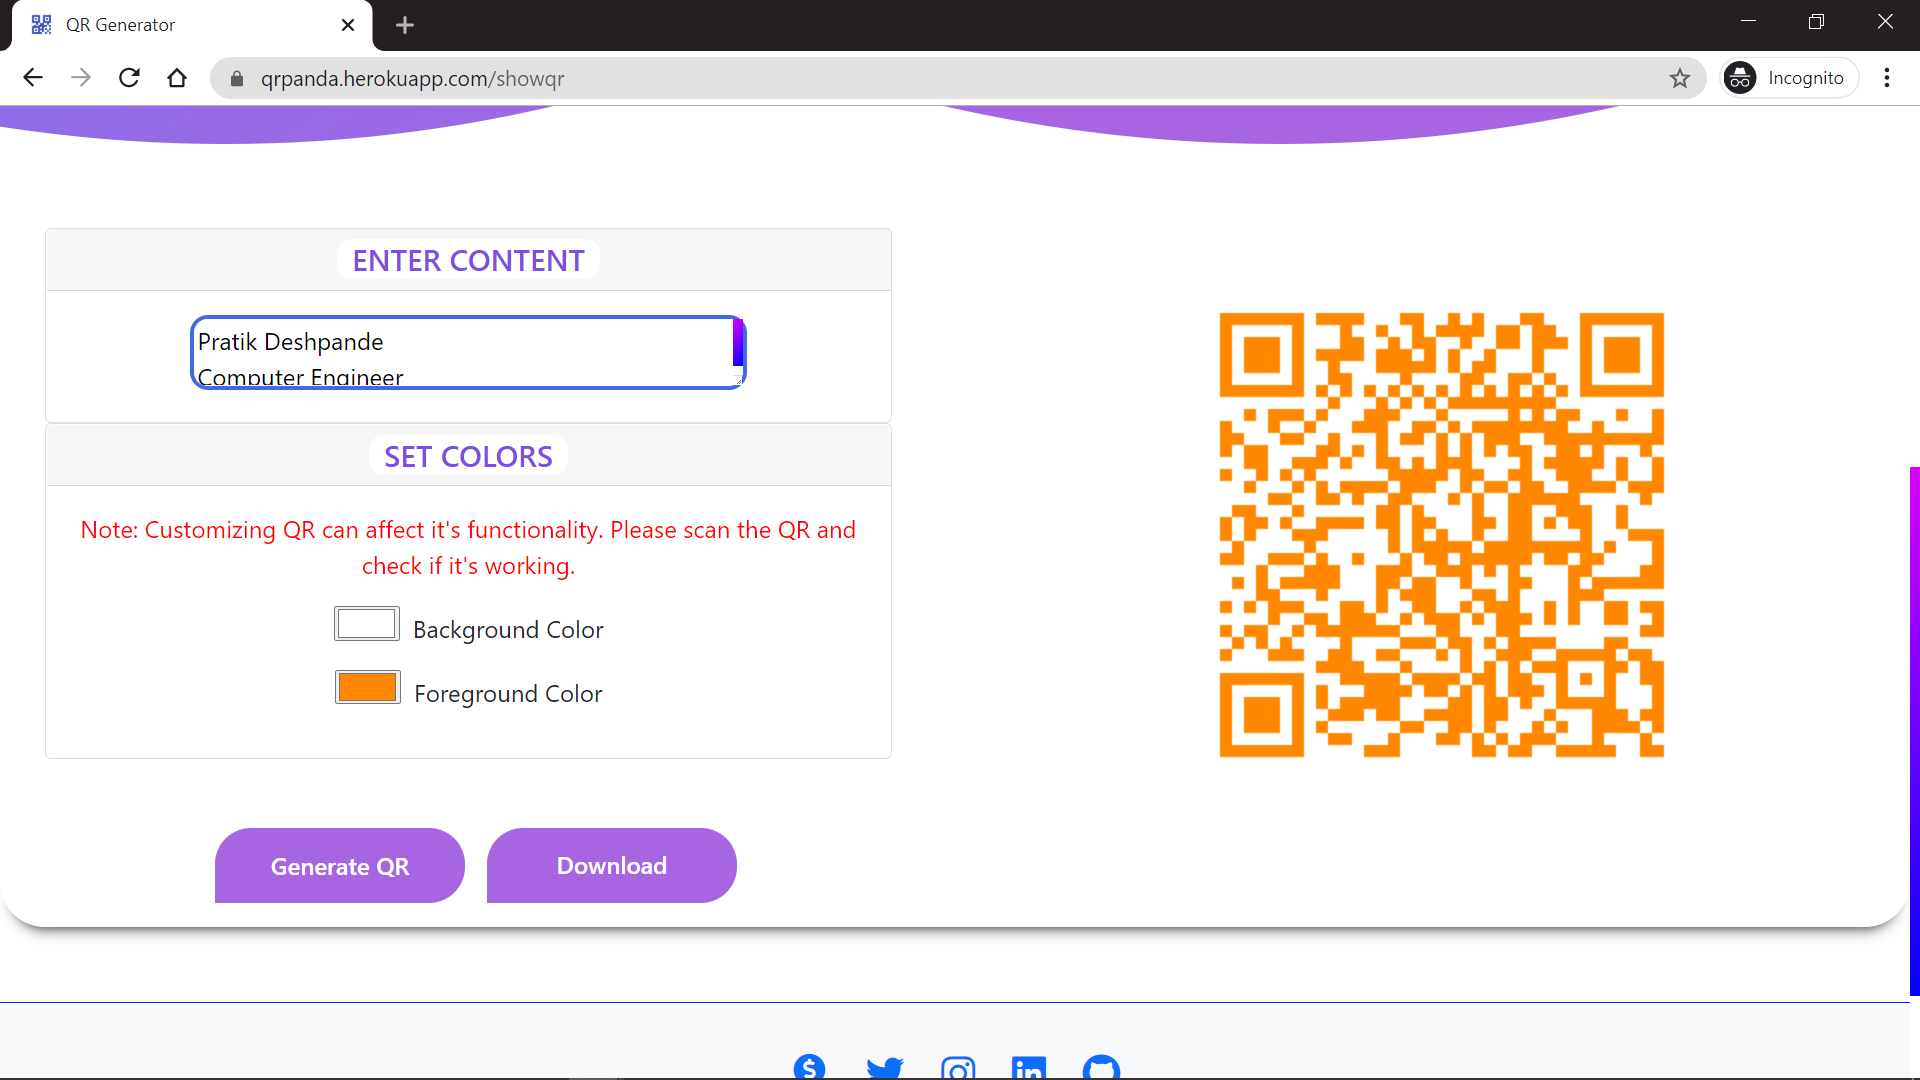The height and width of the screenshot is (1080, 1920).
Task: Click the Foreground Color label
Action: point(508,694)
